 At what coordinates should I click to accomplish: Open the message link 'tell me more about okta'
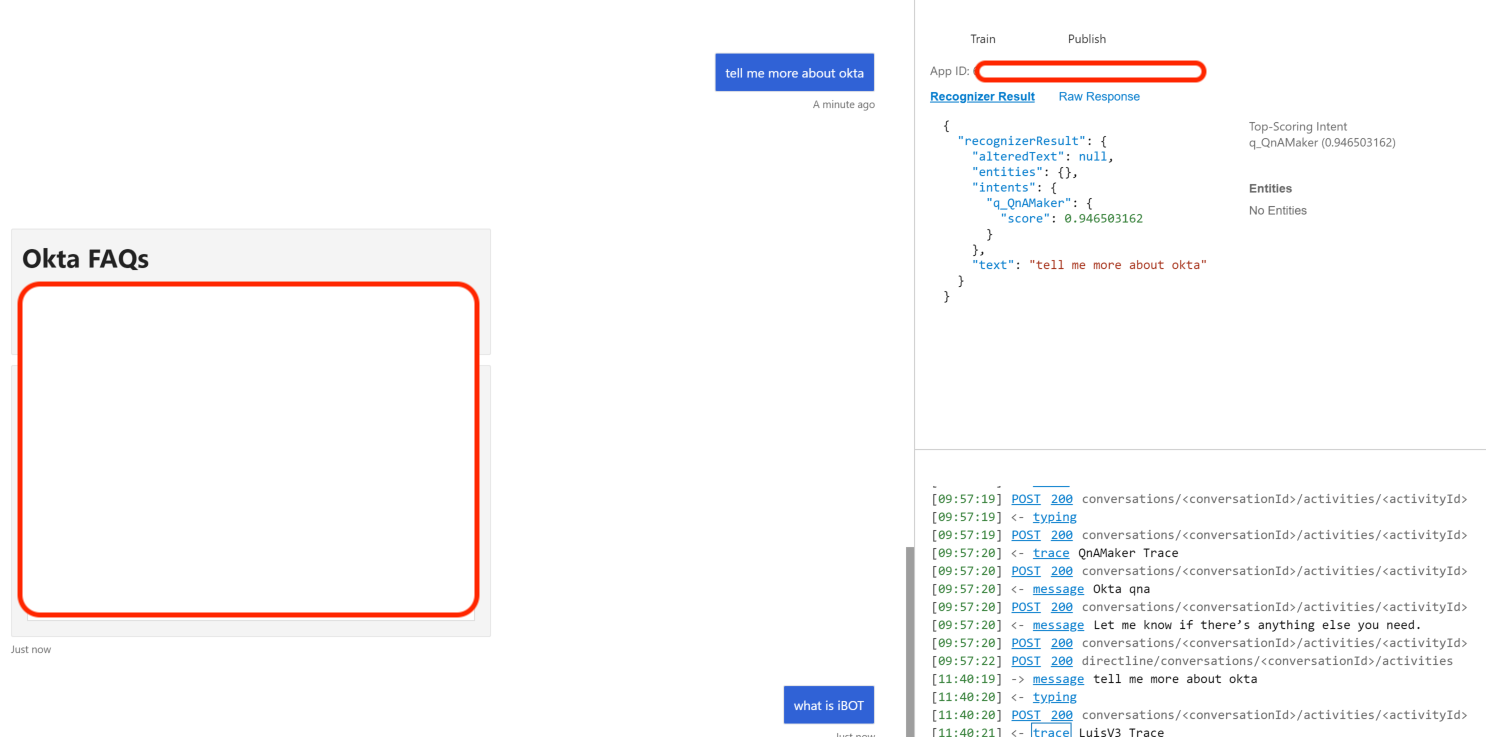tap(1058, 678)
